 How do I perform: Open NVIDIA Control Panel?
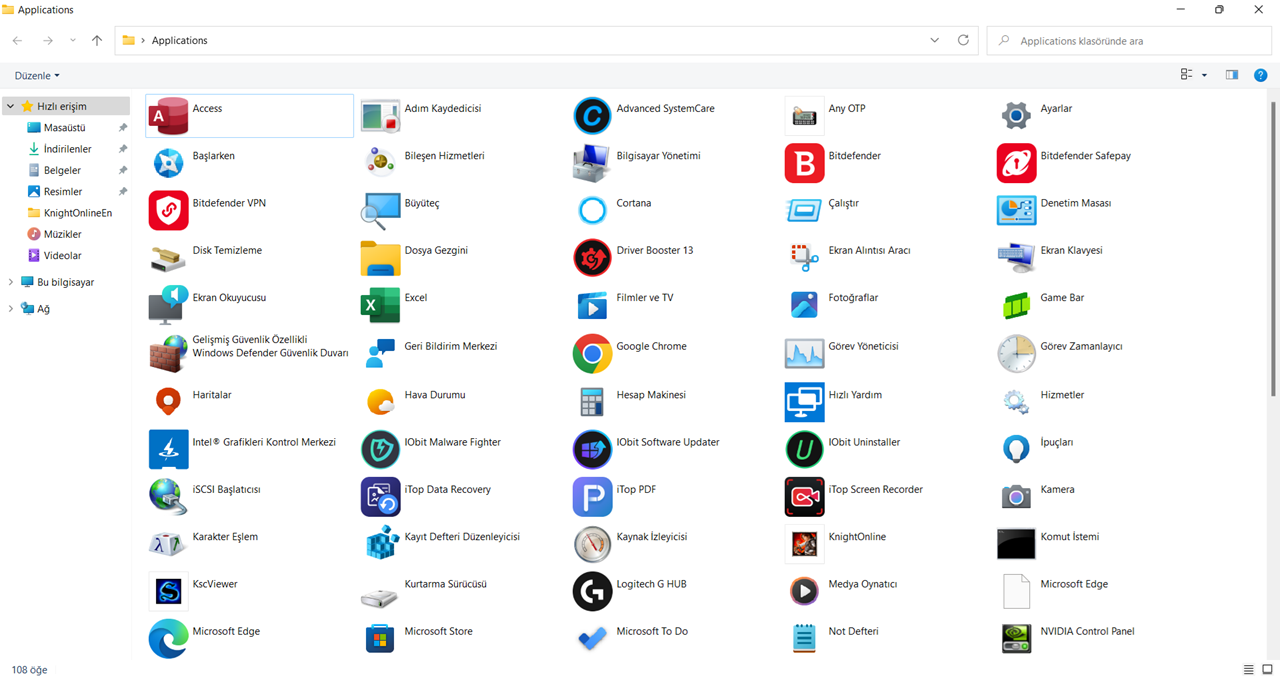[1090, 631]
